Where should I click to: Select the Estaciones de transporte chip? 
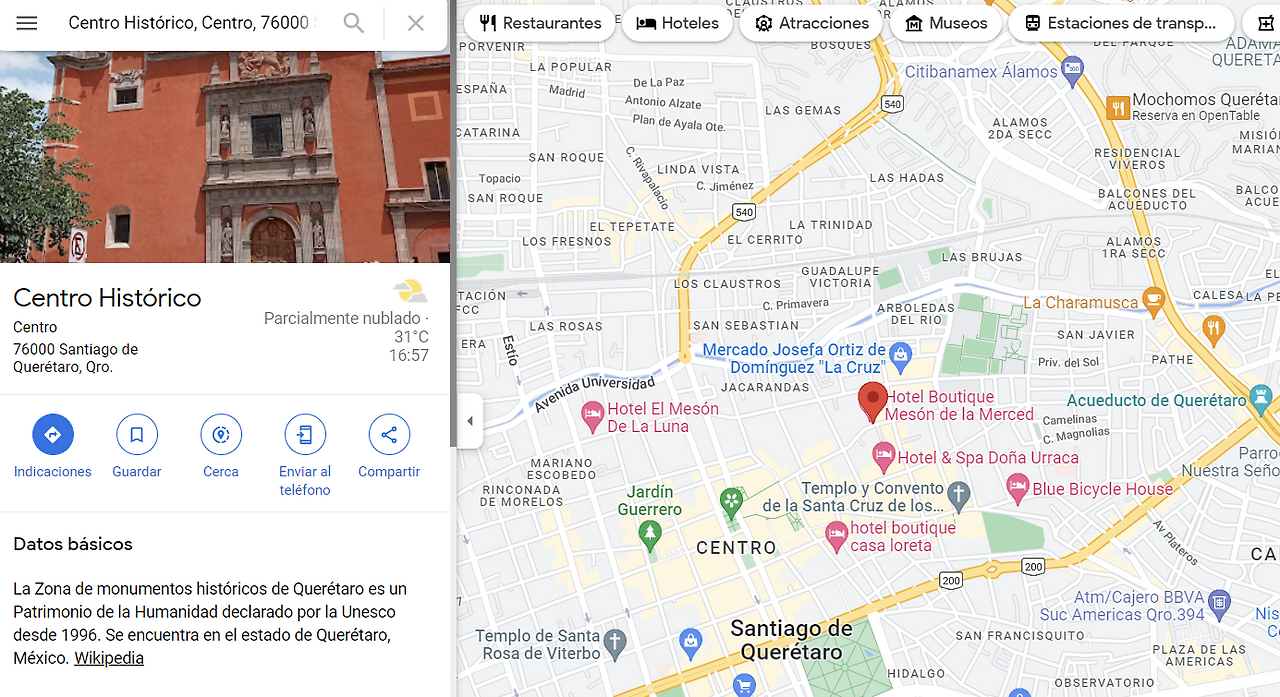[x=1120, y=23]
